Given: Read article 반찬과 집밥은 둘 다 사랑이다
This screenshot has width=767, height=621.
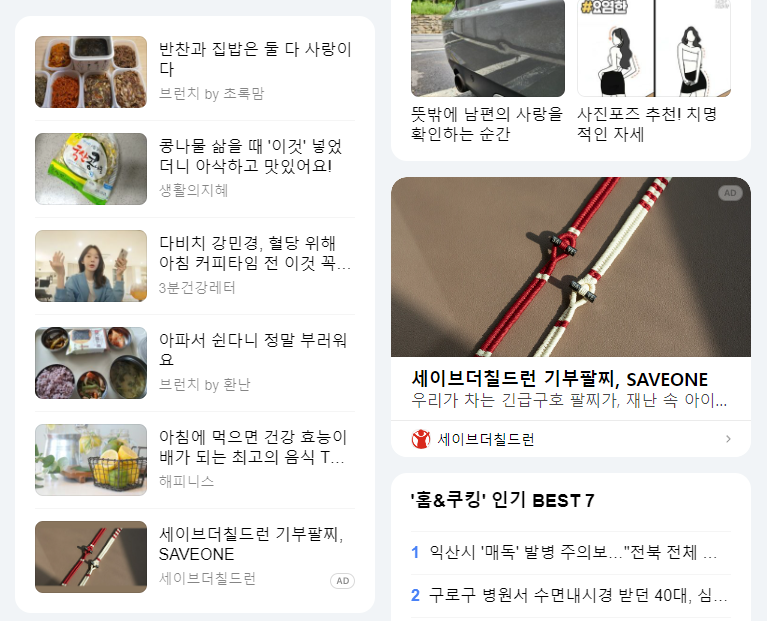Looking at the screenshot, I should [x=255, y=59].
